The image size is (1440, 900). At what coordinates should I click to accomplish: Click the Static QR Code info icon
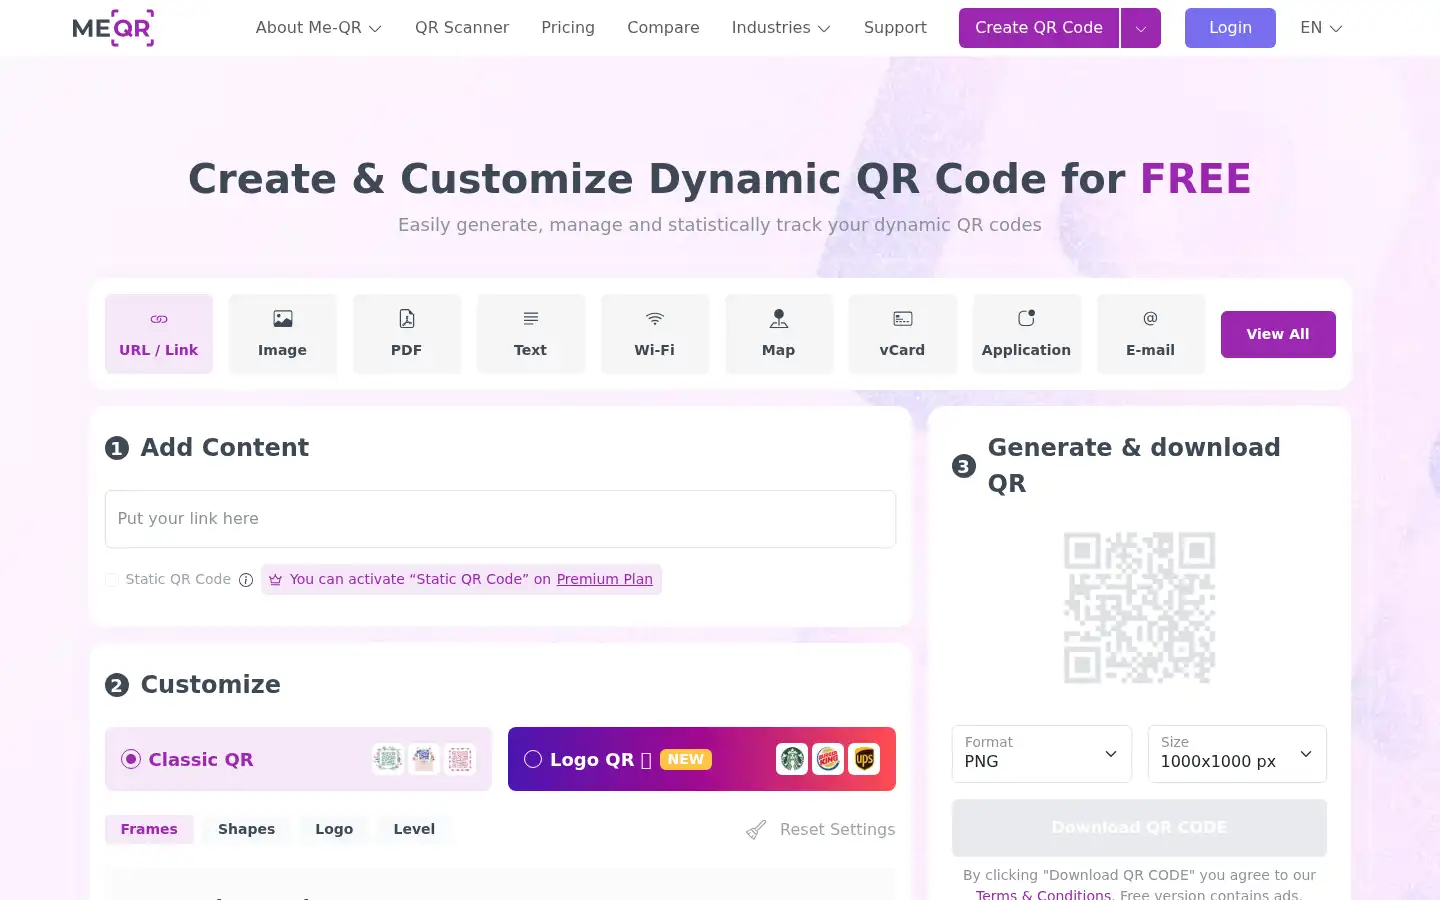tap(246, 580)
